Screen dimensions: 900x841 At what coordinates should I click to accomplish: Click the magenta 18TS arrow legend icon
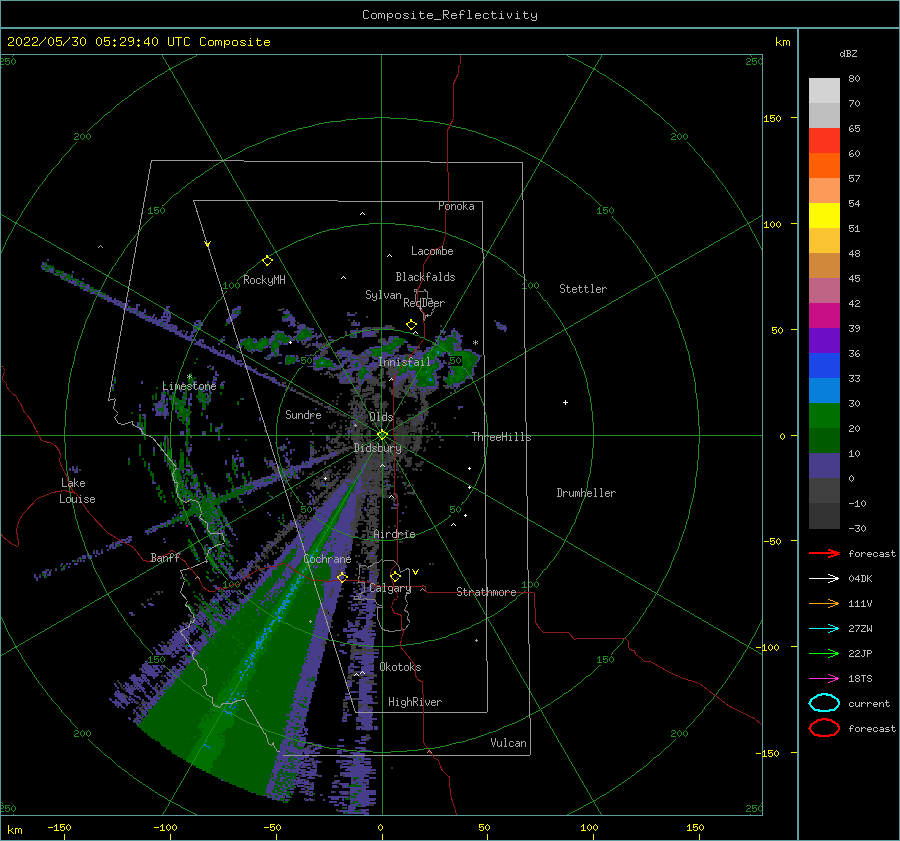coord(824,679)
